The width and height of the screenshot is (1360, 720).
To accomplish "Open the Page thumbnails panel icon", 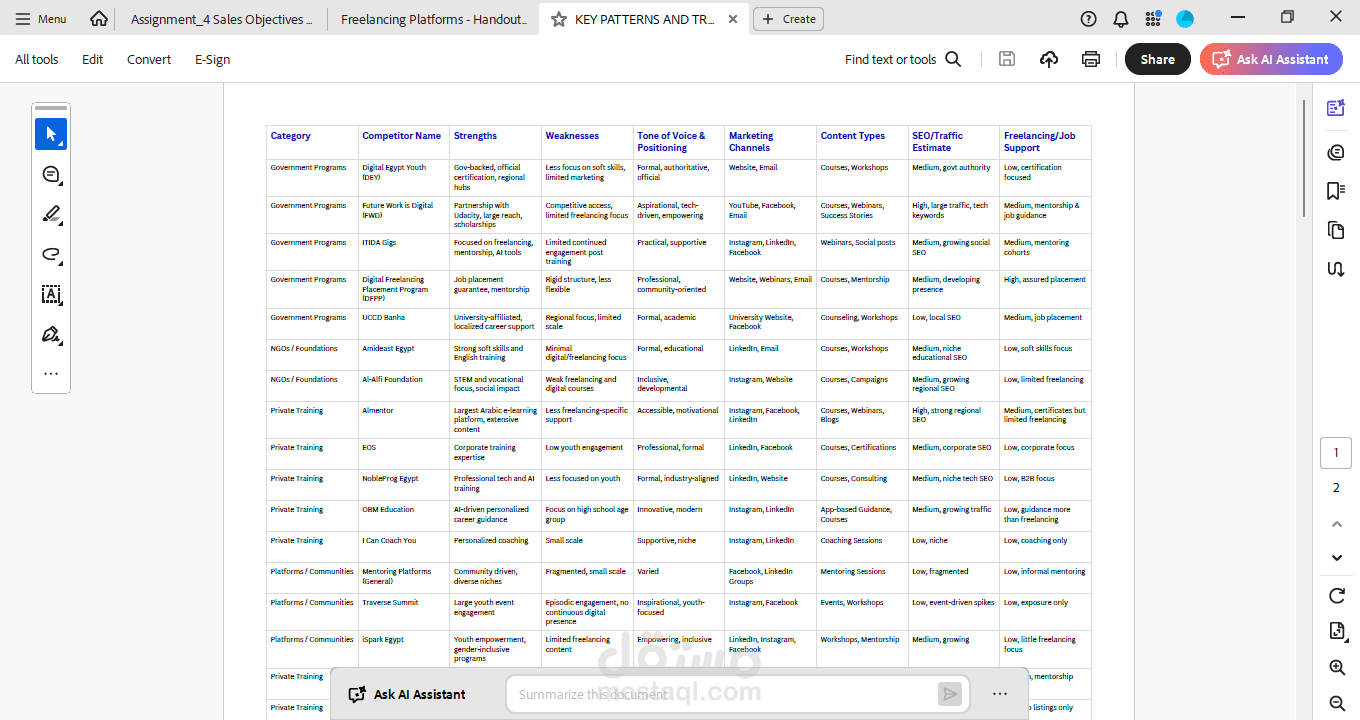I will pos(1336,230).
